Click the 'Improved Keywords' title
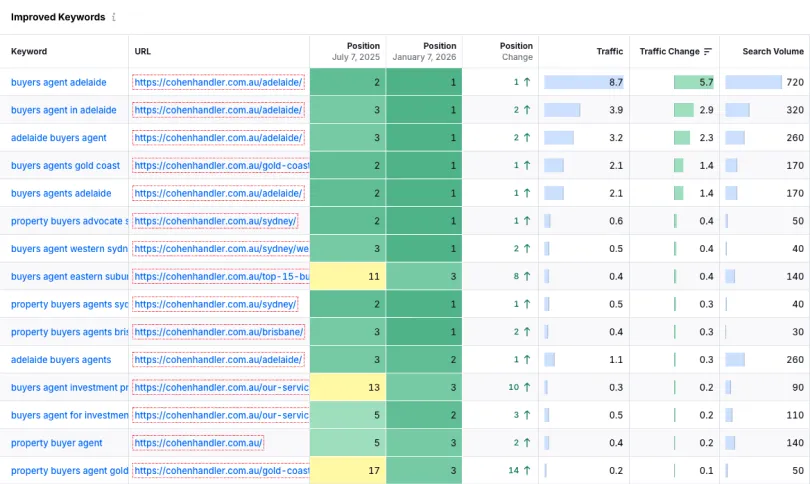The image size is (810, 484). pyautogui.click(x=58, y=17)
